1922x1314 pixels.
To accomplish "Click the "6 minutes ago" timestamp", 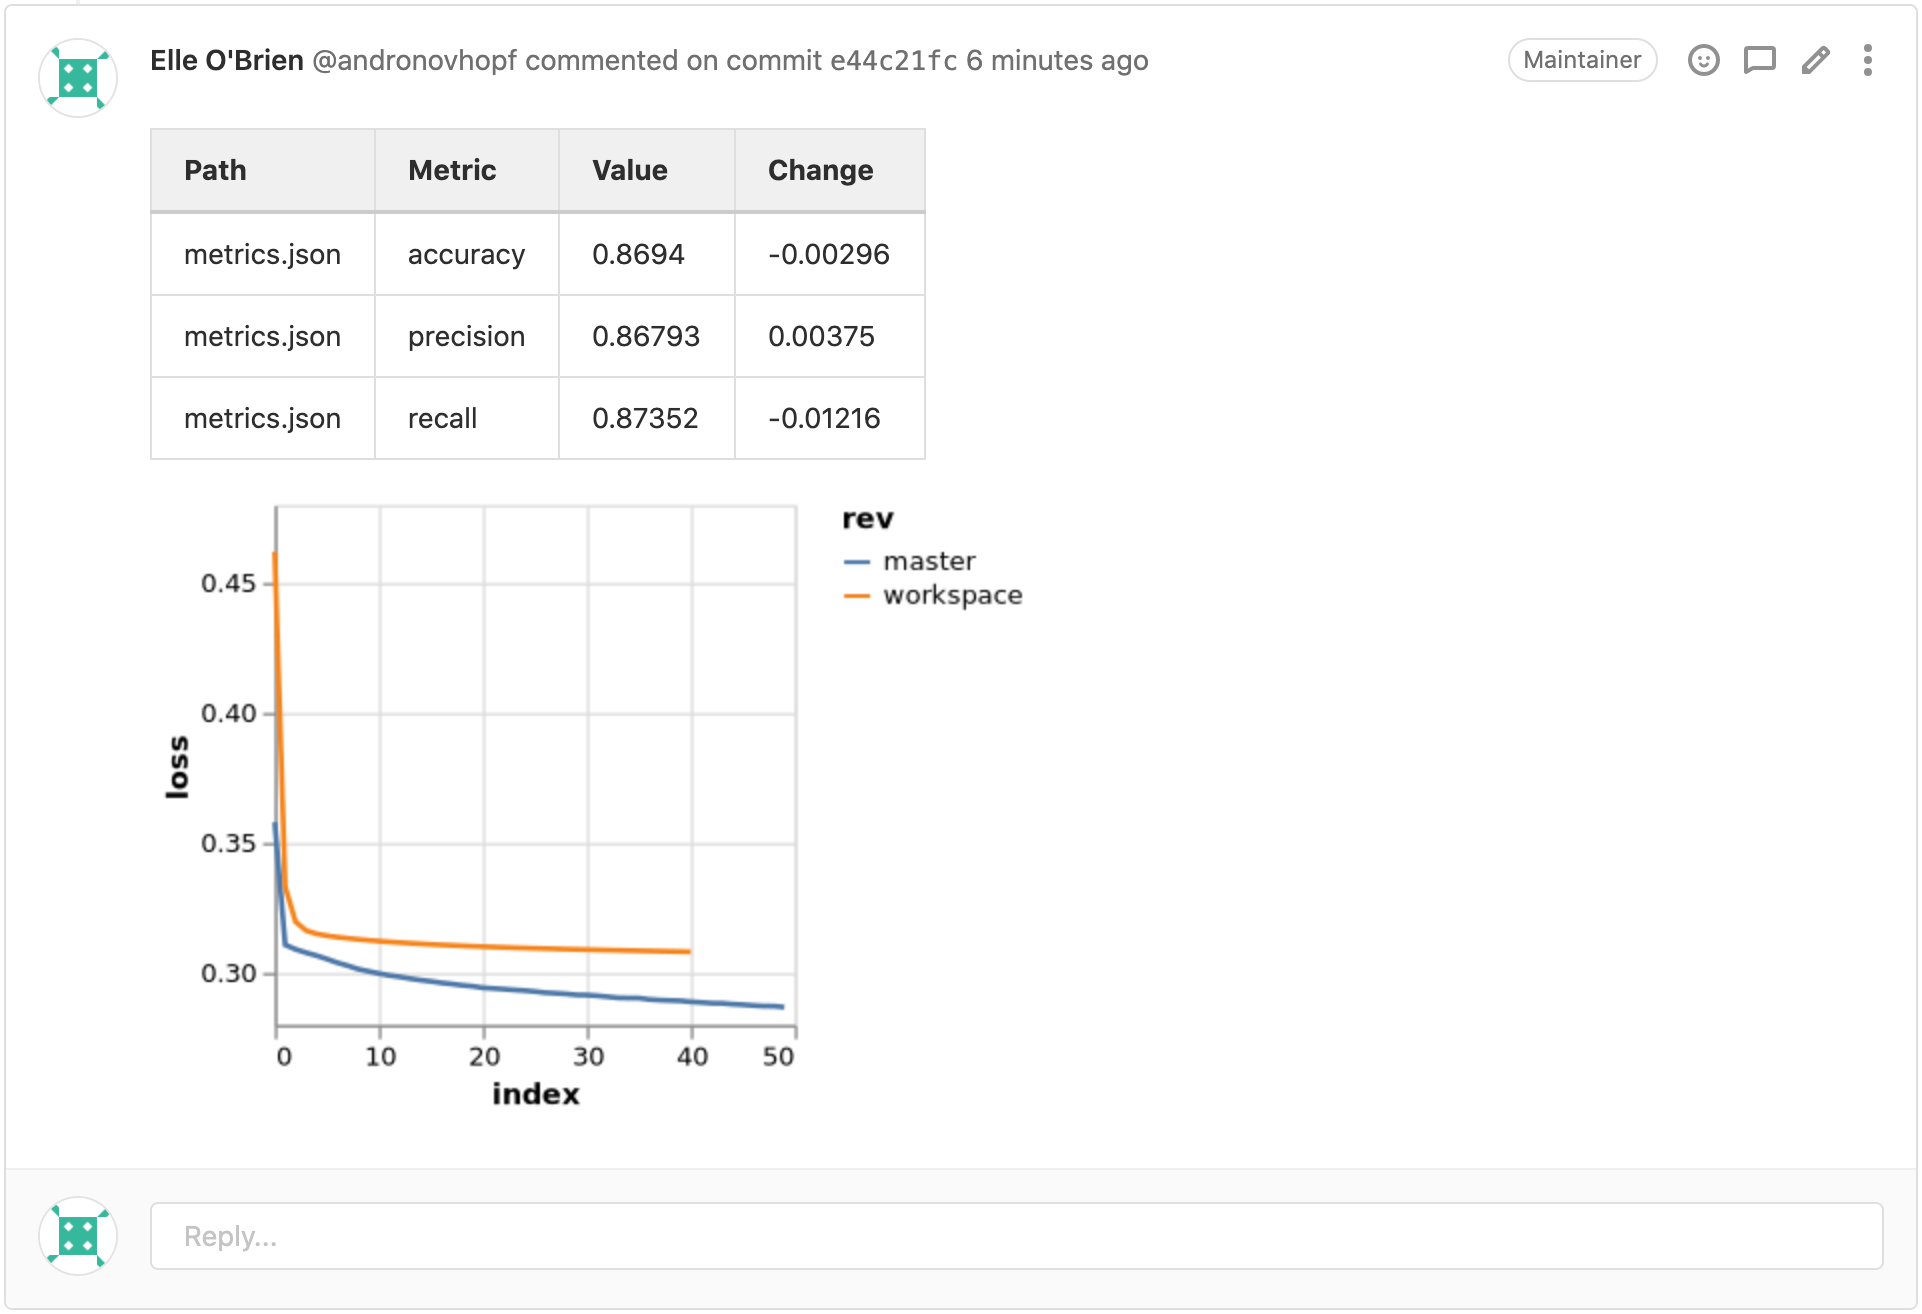I will click(x=1056, y=60).
